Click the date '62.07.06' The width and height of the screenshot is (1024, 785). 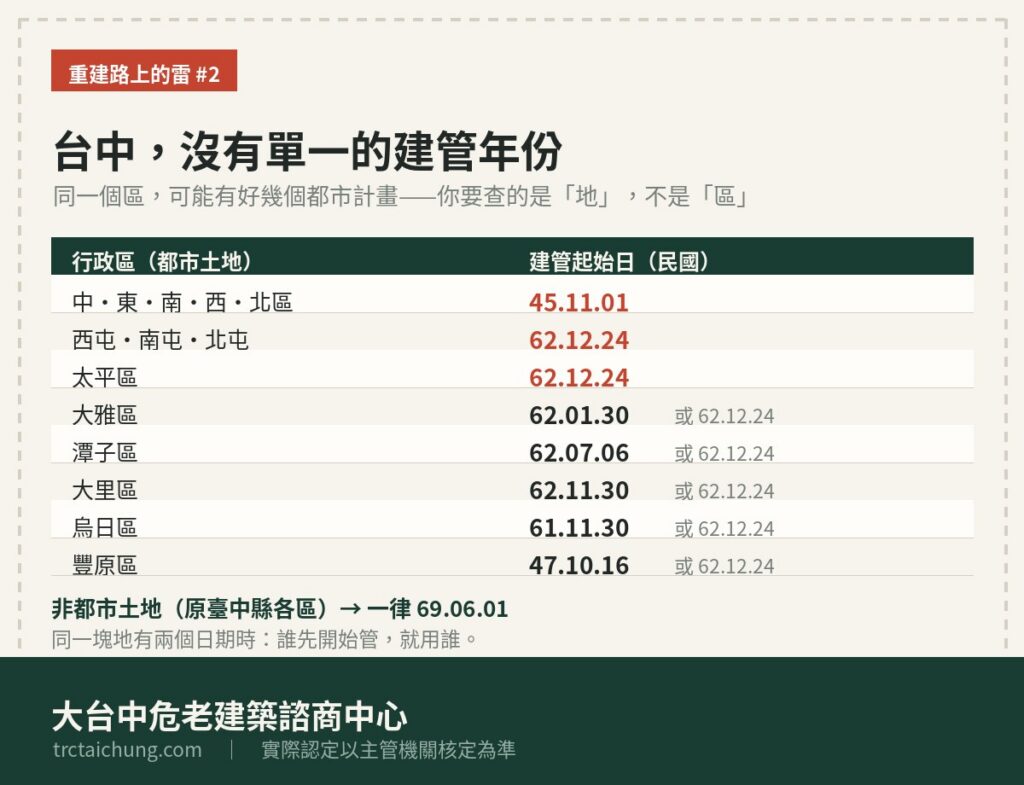click(579, 453)
